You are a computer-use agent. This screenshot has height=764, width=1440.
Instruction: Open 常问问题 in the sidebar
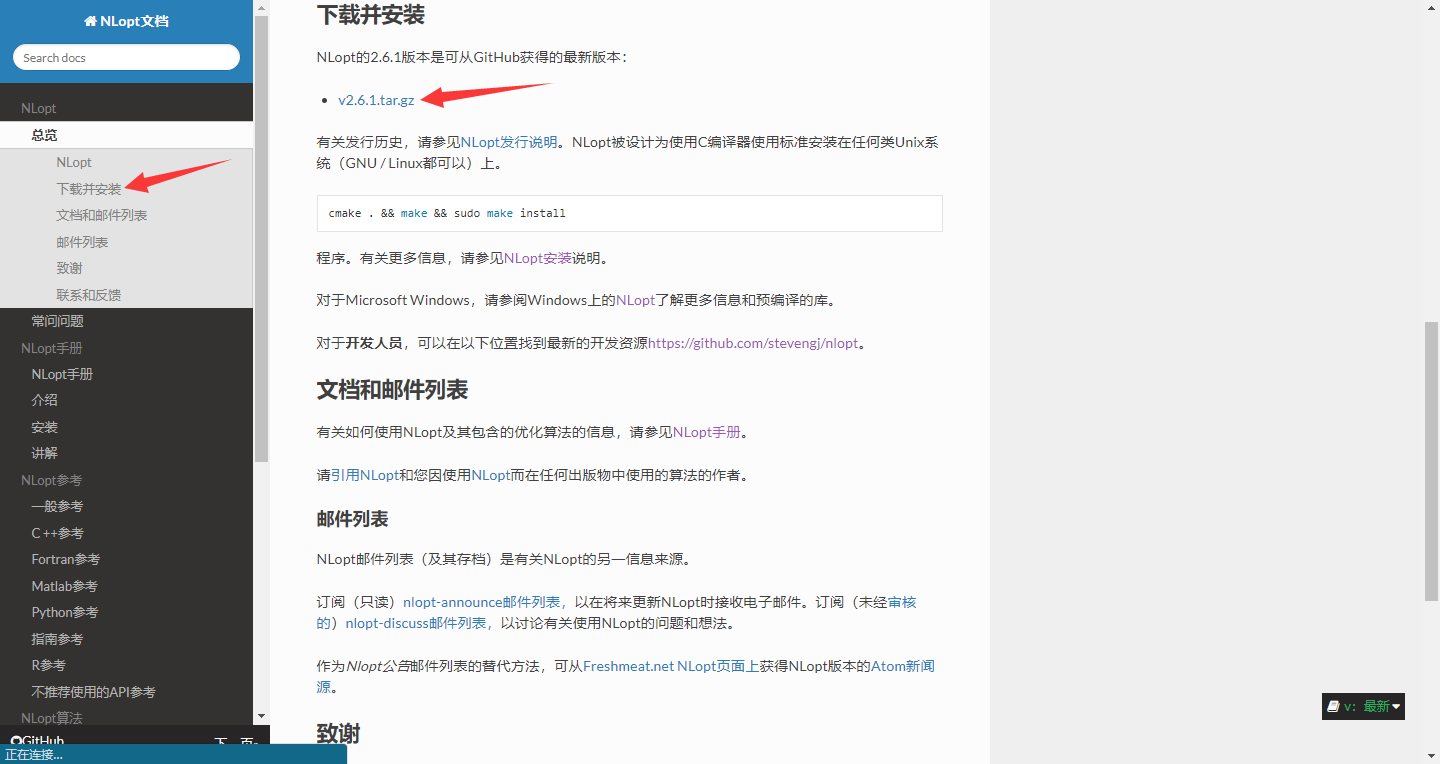tap(58, 321)
